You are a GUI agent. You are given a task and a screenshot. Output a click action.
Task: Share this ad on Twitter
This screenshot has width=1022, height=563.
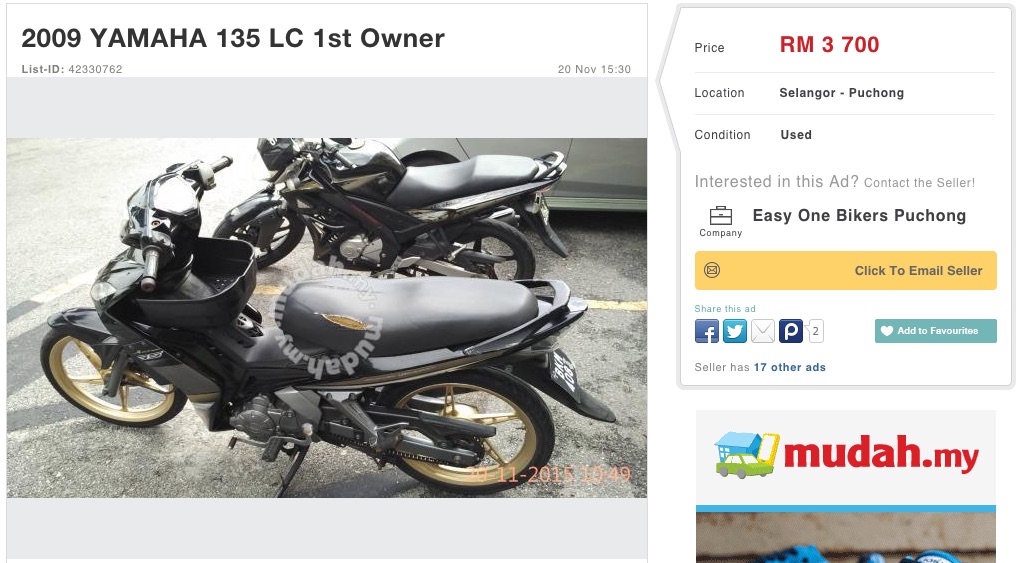(735, 331)
